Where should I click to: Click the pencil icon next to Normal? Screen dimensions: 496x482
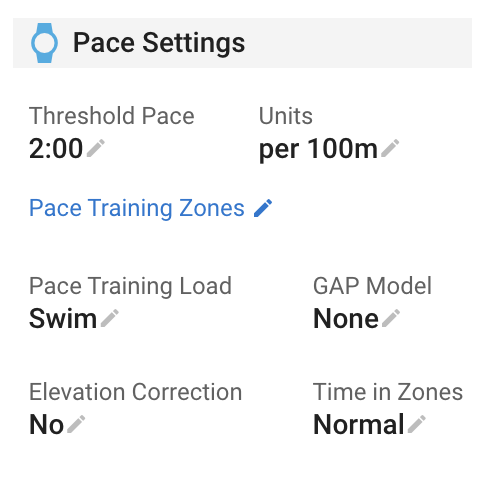coord(417,424)
